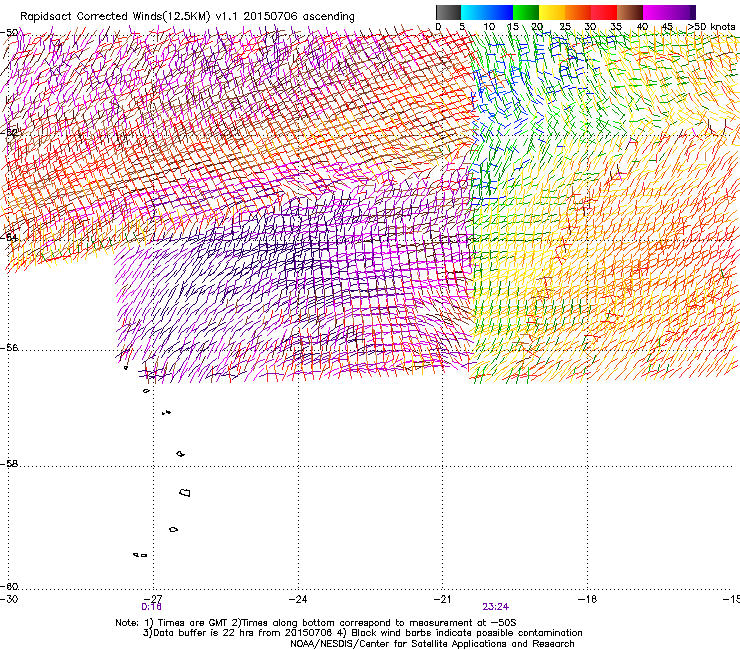Click the blue 10-15 knots legend swatch
The image size is (740, 650).
[500, 12]
